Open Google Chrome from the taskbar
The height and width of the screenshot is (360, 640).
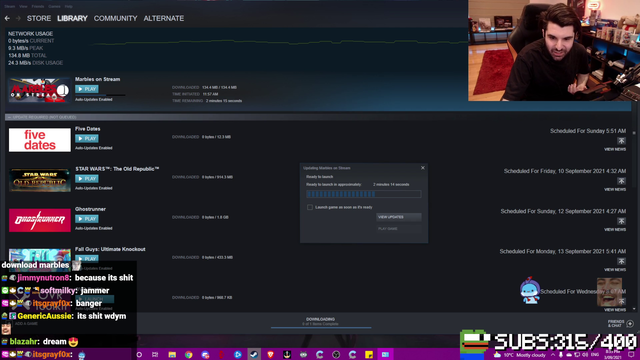tap(189, 355)
